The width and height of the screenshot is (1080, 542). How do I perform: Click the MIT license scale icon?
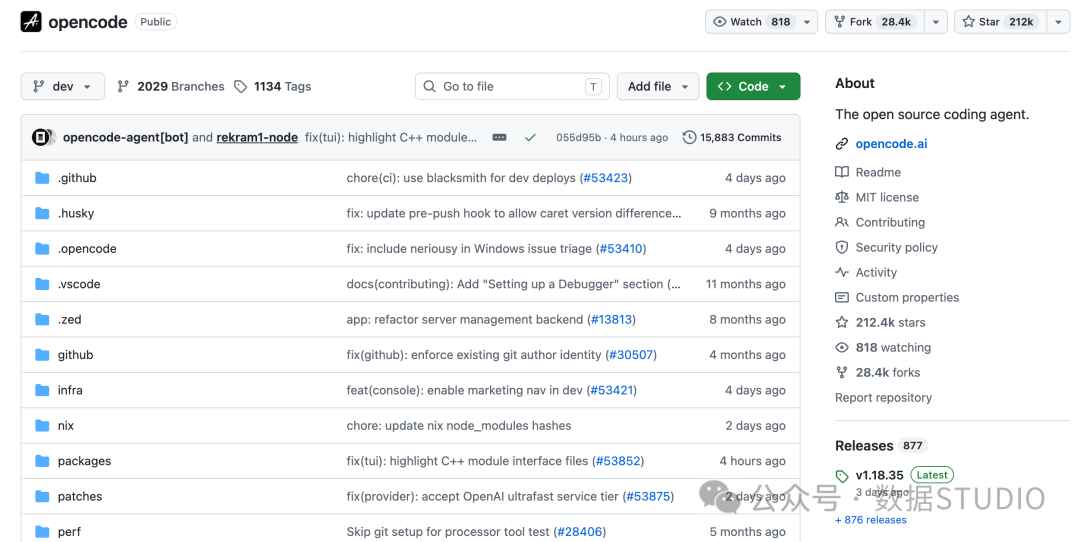(x=842, y=197)
